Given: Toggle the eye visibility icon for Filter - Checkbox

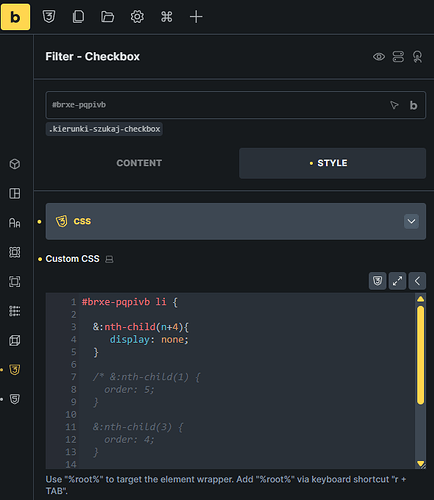Looking at the screenshot, I should click(x=379, y=57).
